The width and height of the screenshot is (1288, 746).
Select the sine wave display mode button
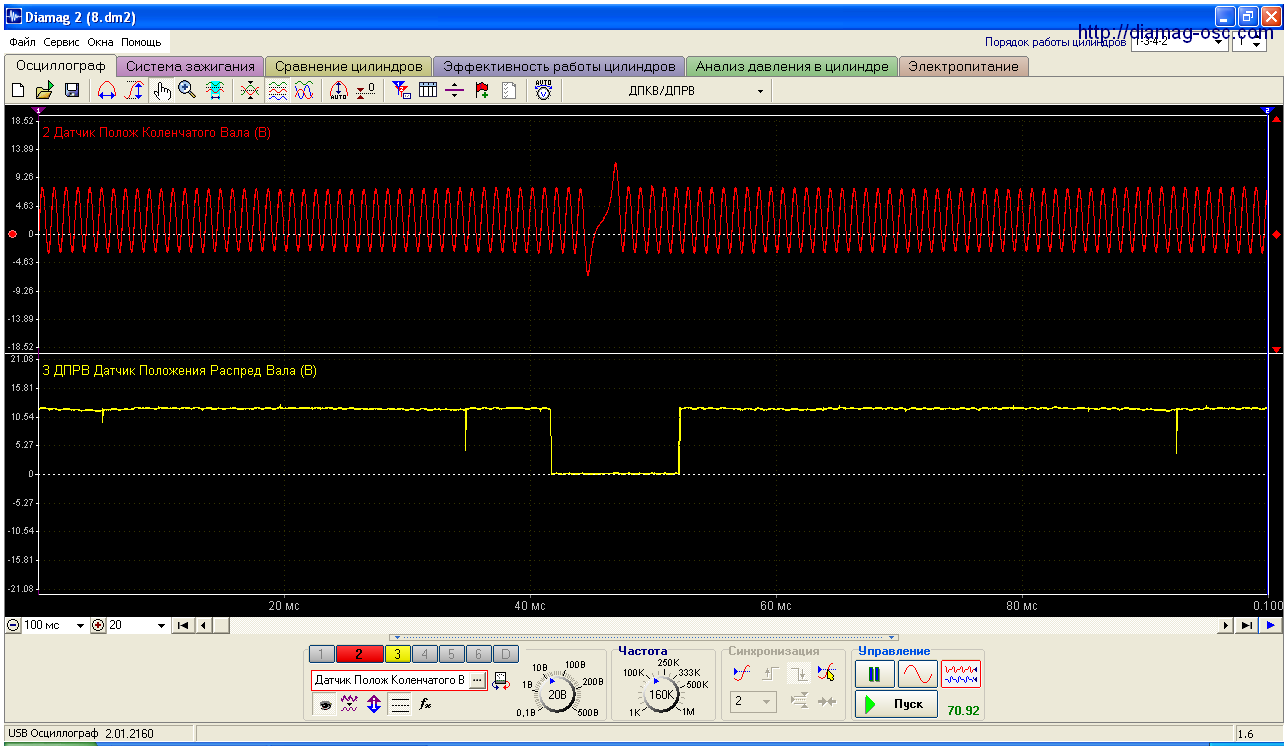click(x=918, y=674)
